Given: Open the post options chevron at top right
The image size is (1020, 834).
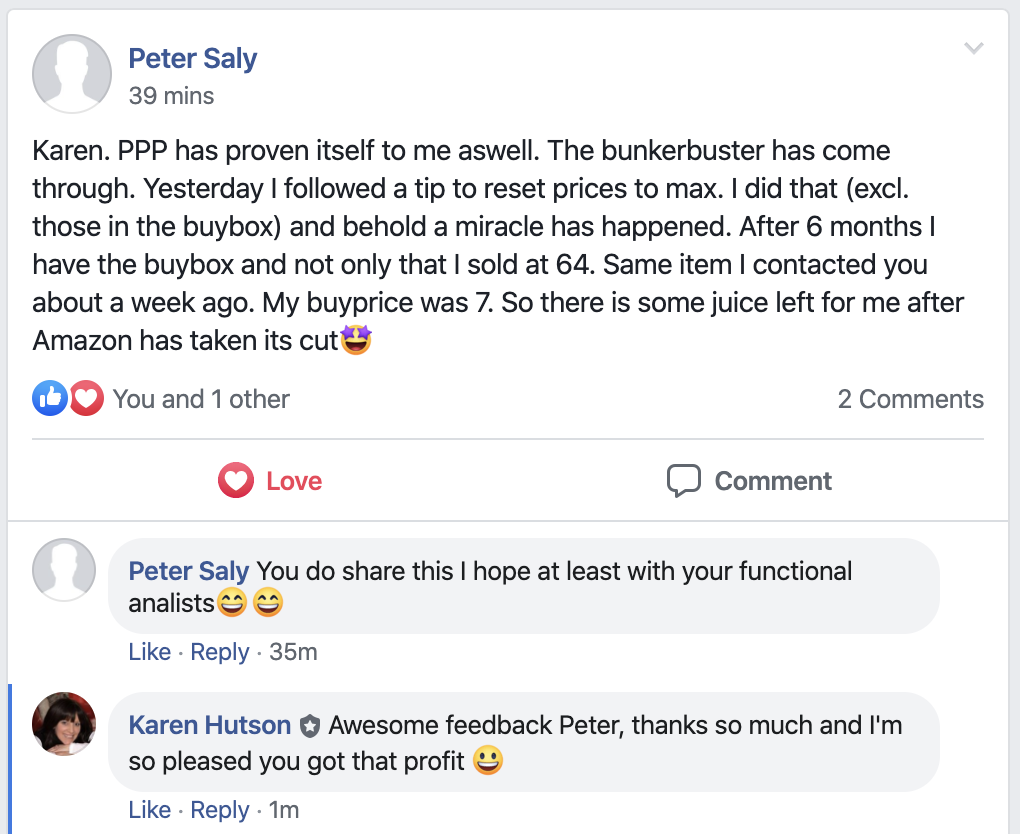Looking at the screenshot, I should point(973,47).
